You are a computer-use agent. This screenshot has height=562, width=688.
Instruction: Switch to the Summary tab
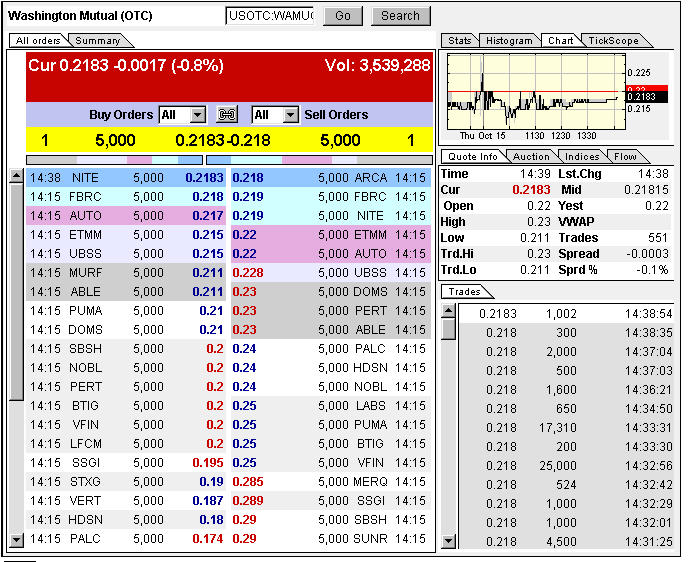click(x=99, y=41)
